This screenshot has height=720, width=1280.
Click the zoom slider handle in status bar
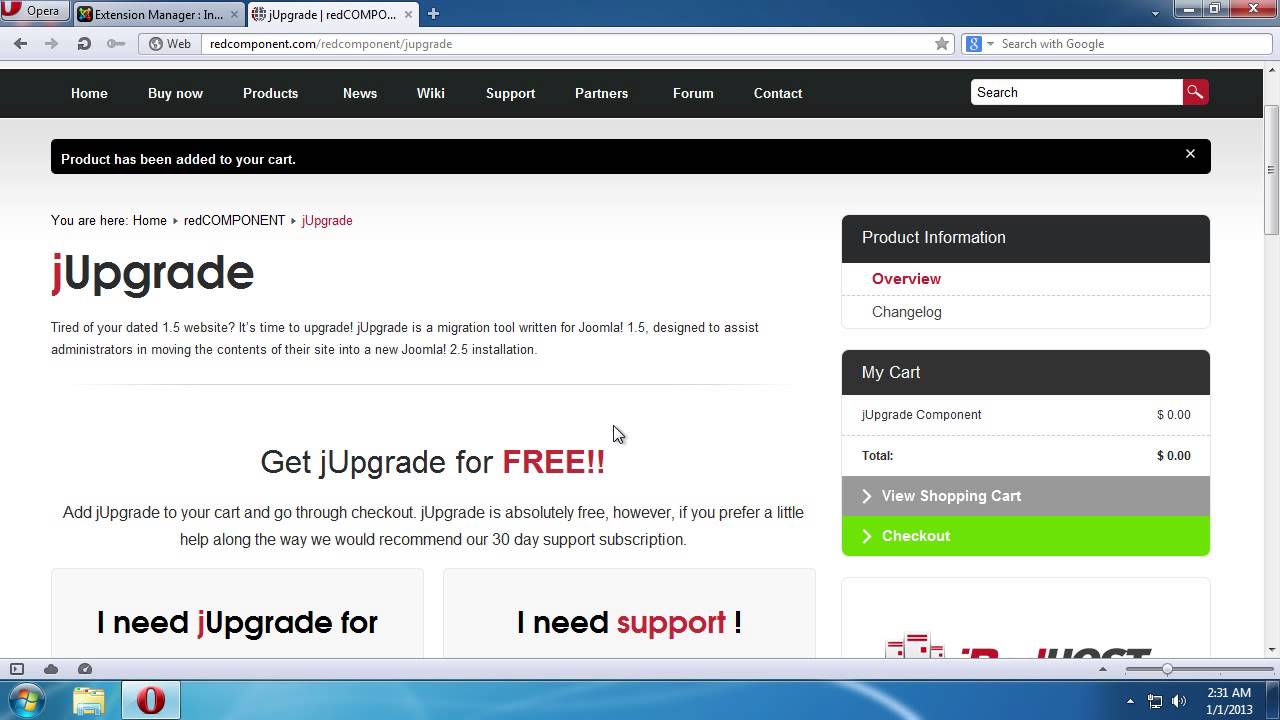point(1167,669)
